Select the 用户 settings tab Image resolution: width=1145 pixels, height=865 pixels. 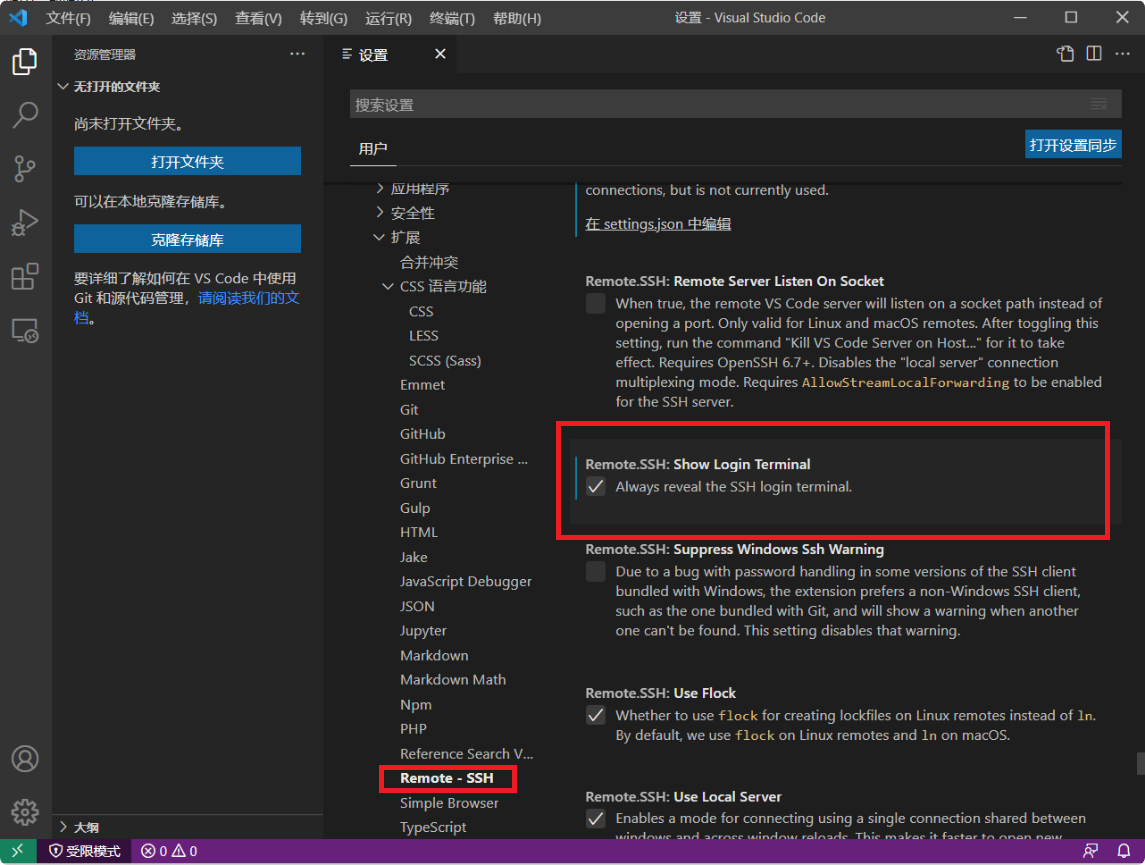[373, 149]
